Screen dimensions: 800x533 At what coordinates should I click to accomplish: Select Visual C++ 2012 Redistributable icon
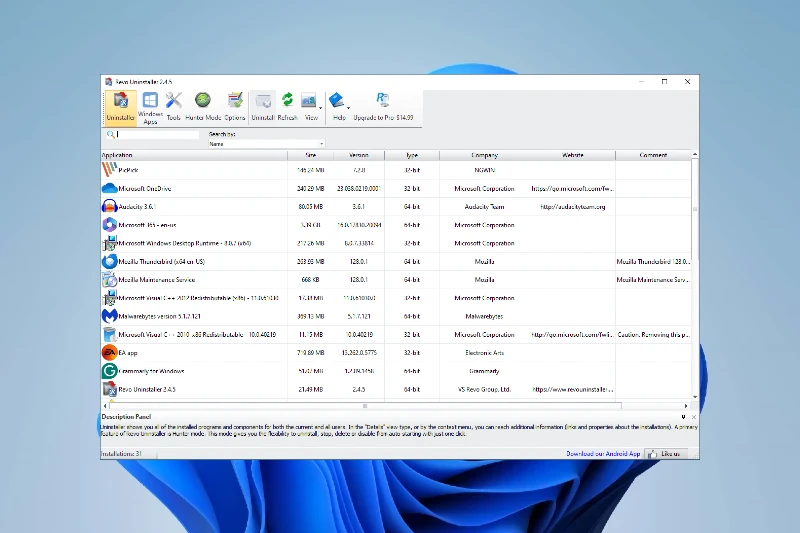tap(109, 298)
